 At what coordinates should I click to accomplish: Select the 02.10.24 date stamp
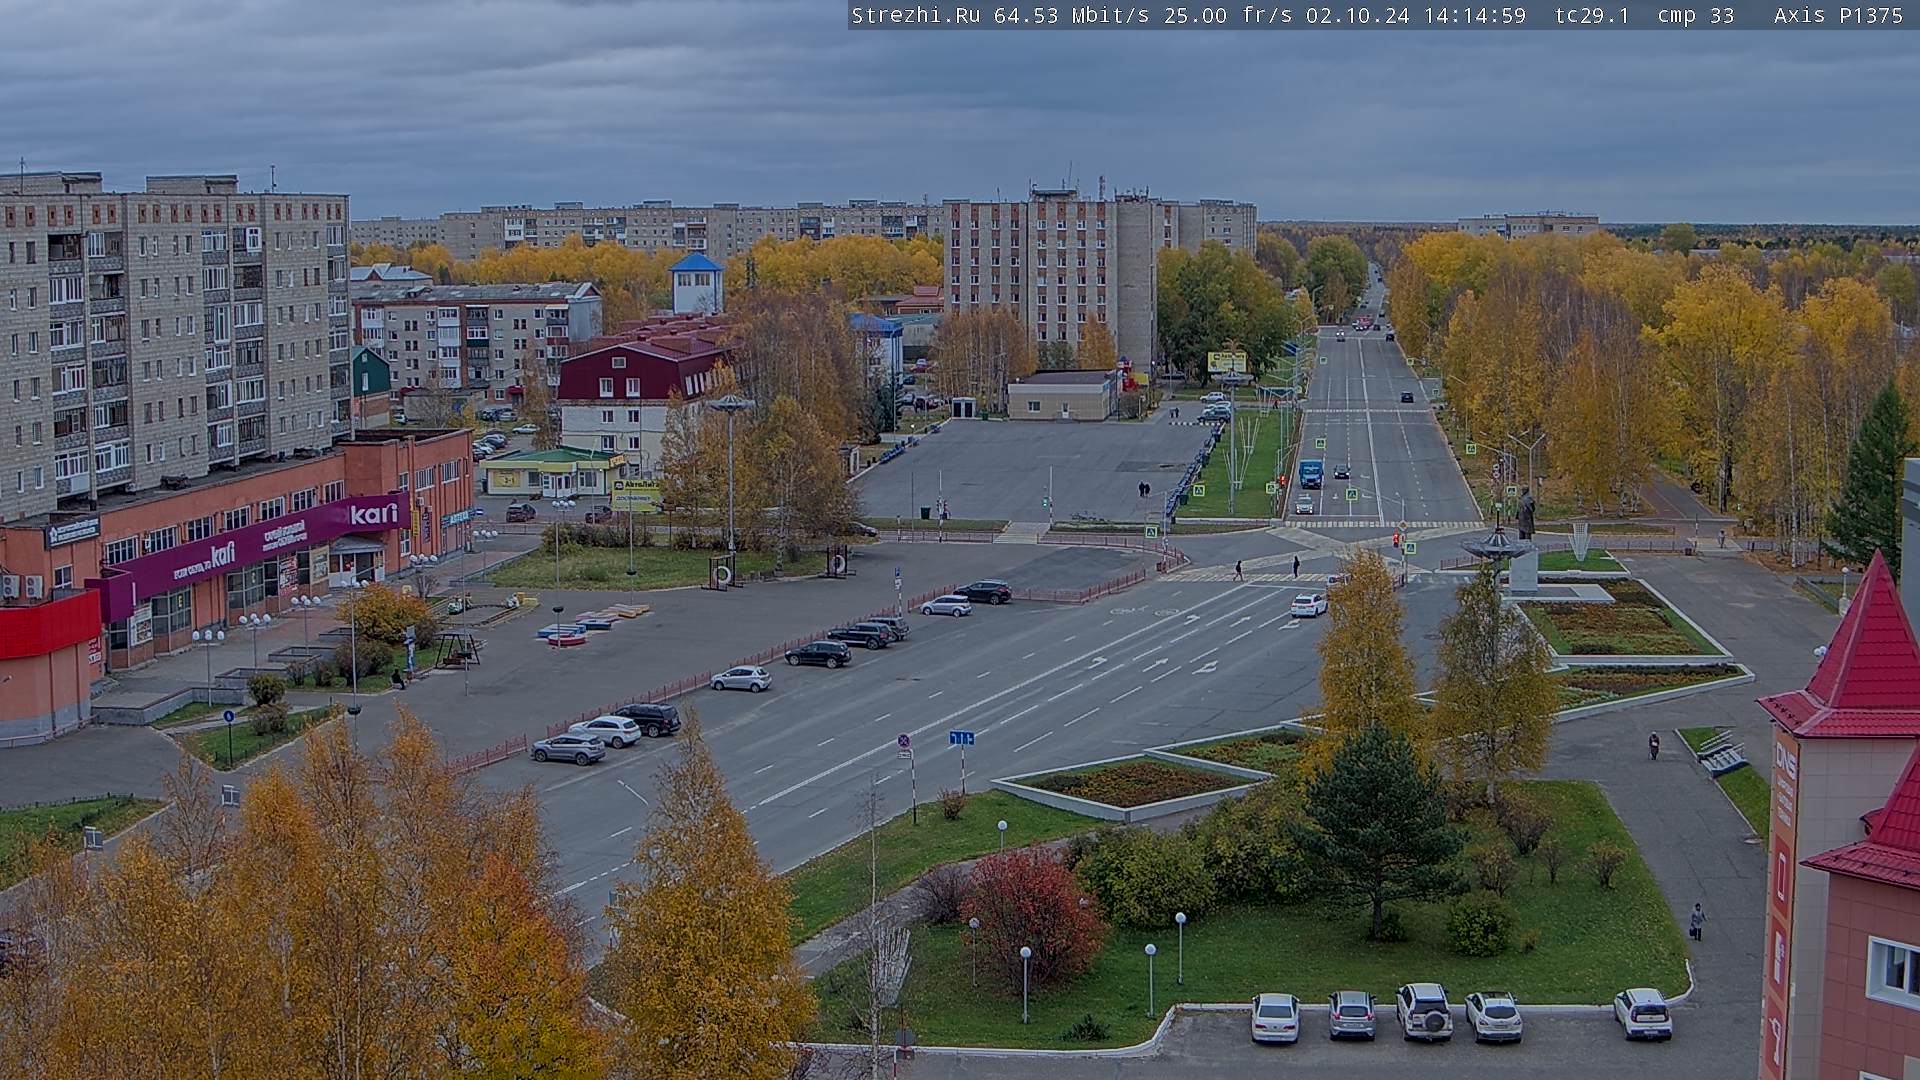coord(1357,15)
